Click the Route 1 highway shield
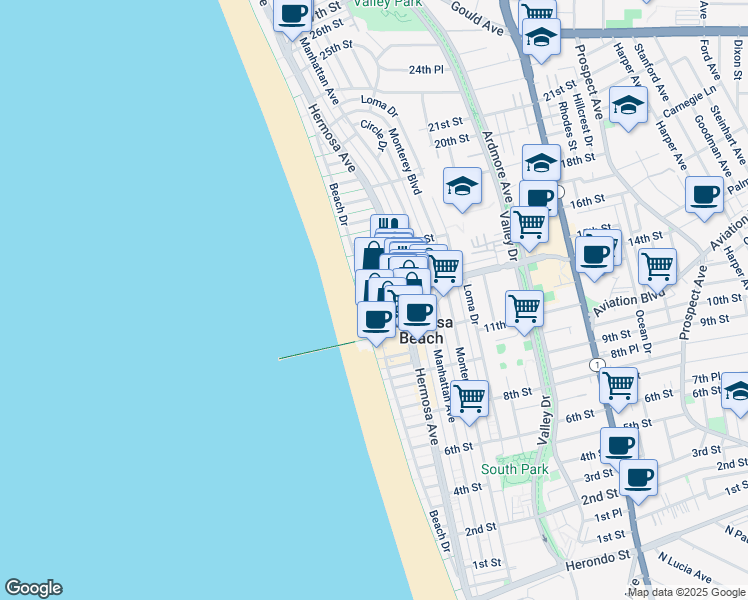Screen dimensions: 748x600 pyautogui.click(x=595, y=365)
